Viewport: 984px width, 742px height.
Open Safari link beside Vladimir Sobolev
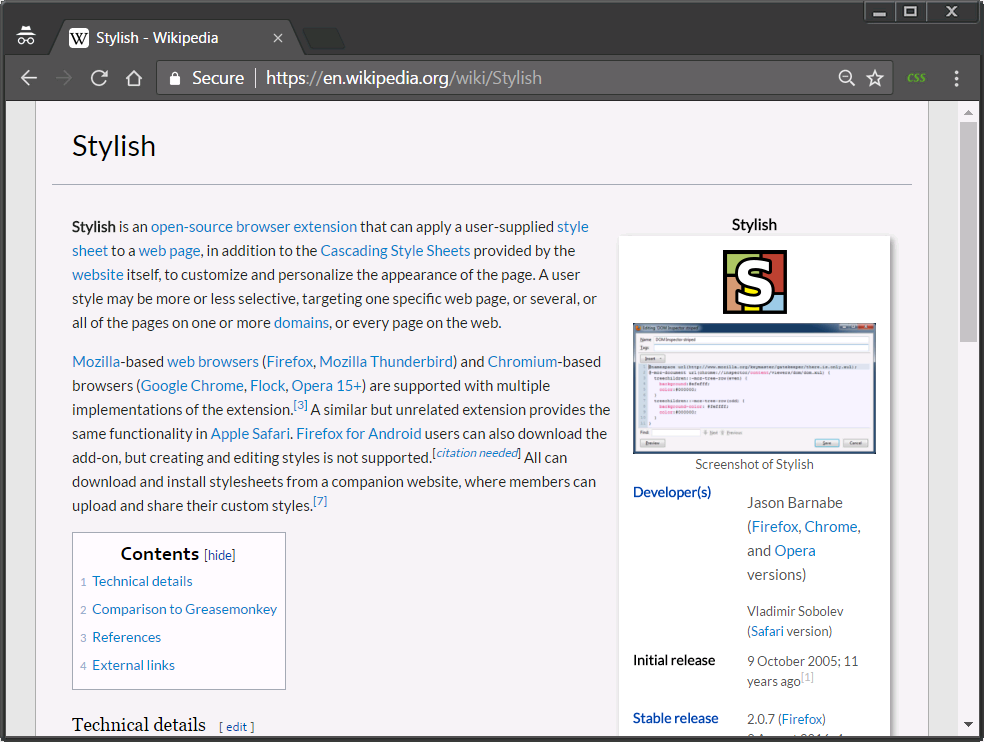pos(767,632)
